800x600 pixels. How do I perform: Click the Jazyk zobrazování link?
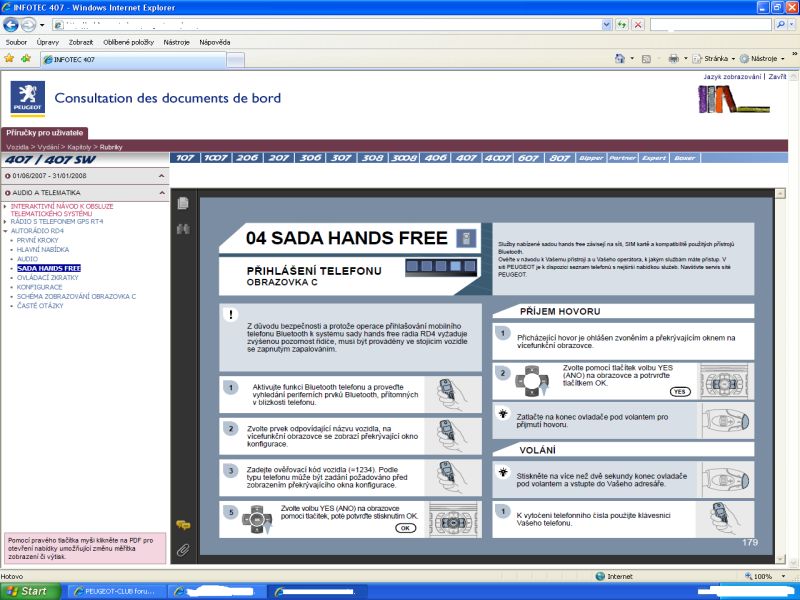[x=732, y=77]
